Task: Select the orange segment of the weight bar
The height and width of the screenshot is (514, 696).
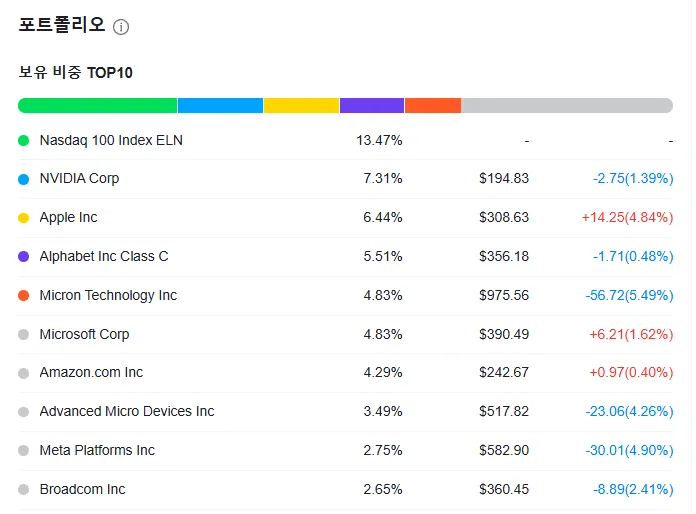Action: tap(433, 106)
